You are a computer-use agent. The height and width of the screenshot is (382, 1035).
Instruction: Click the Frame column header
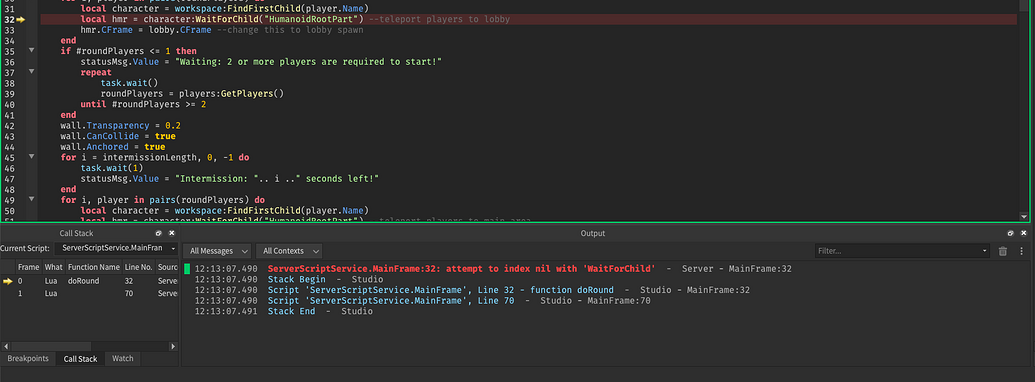(x=28, y=267)
